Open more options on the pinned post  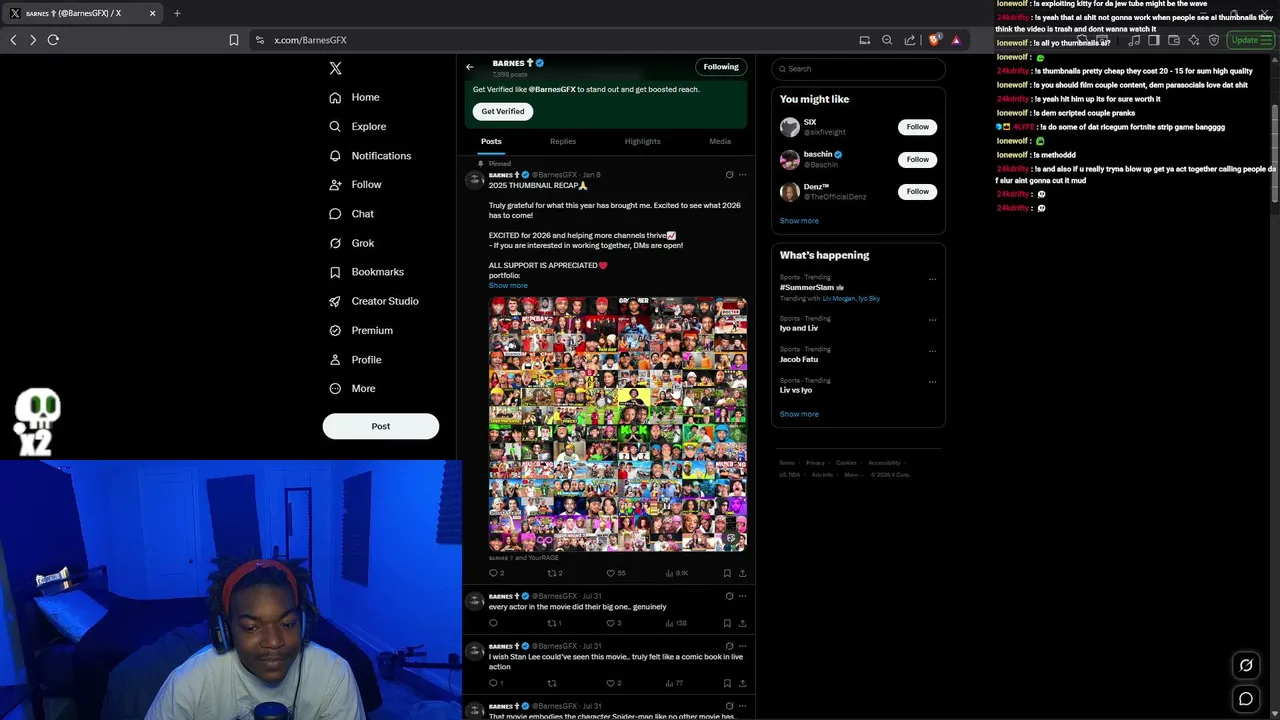(742, 175)
